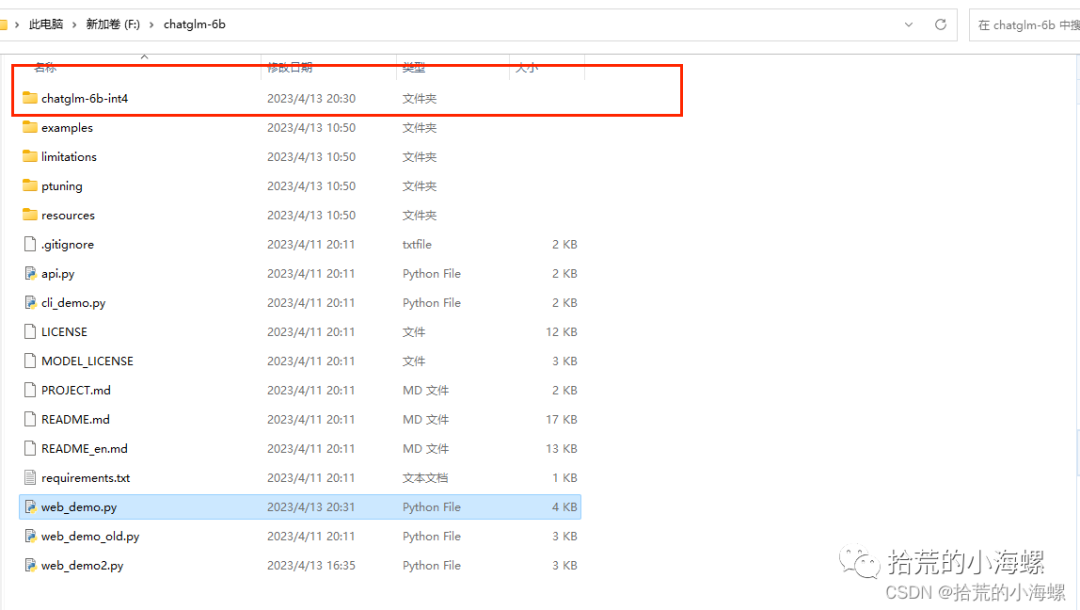
Task: Select the web_demo_old.py file name
Action: tap(90, 536)
